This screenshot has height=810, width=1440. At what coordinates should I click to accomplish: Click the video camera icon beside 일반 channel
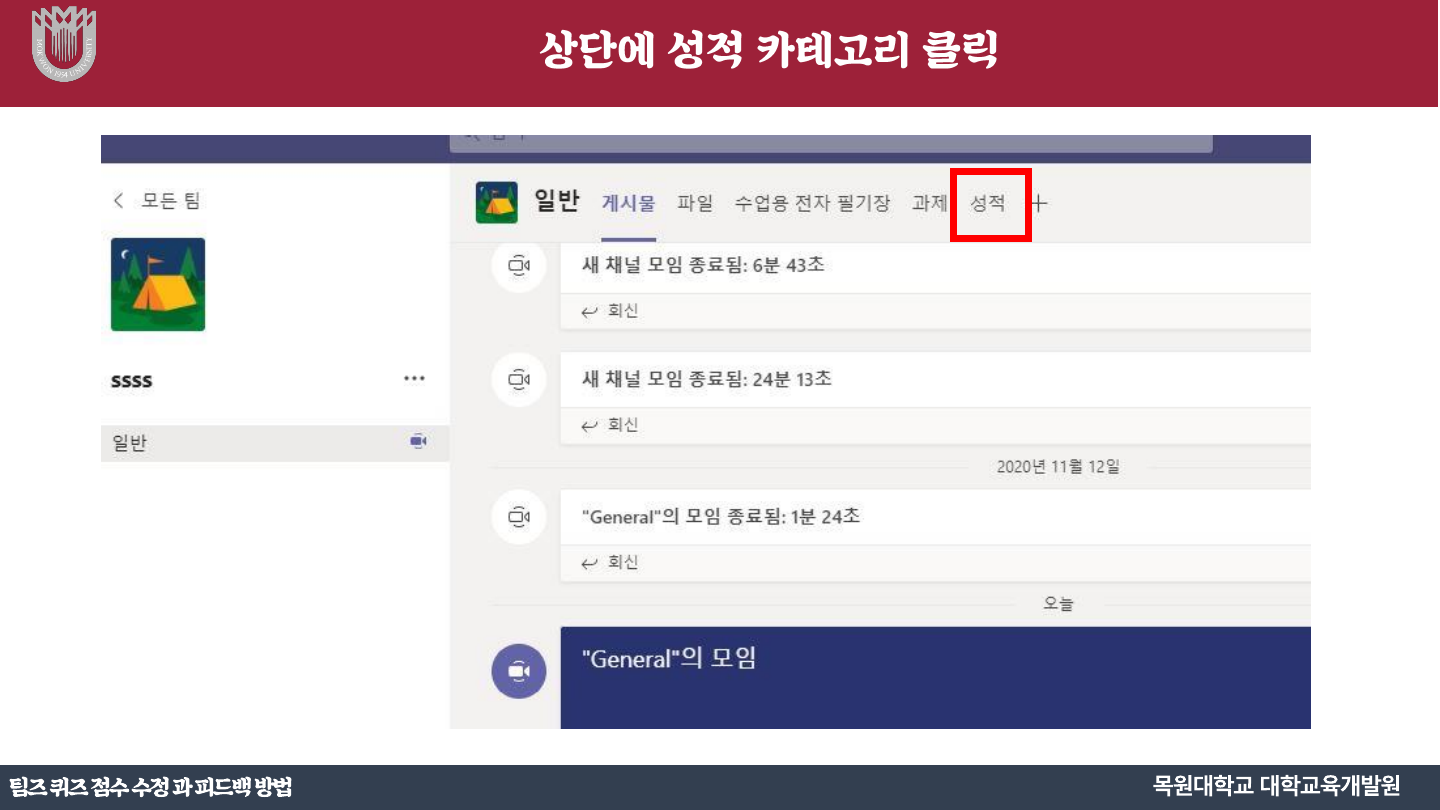(x=418, y=442)
